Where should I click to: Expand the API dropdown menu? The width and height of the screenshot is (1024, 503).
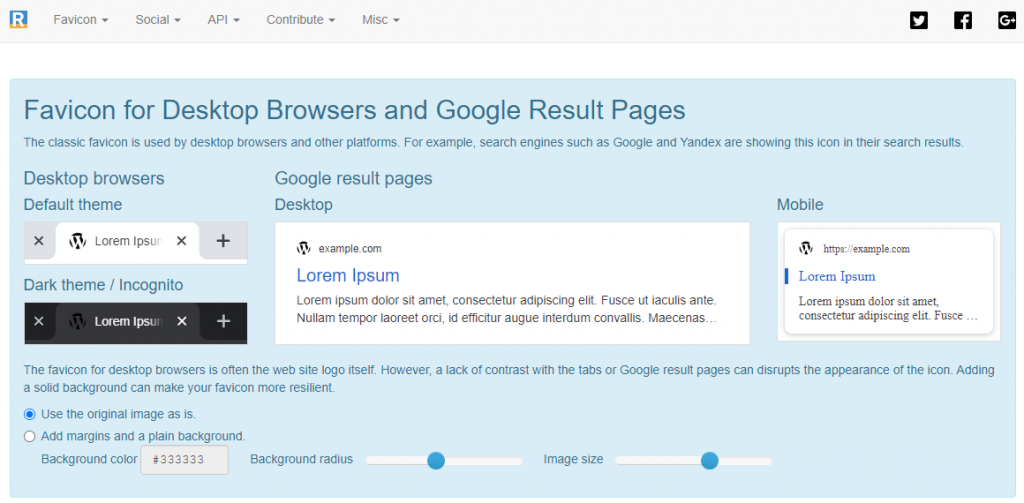click(223, 20)
